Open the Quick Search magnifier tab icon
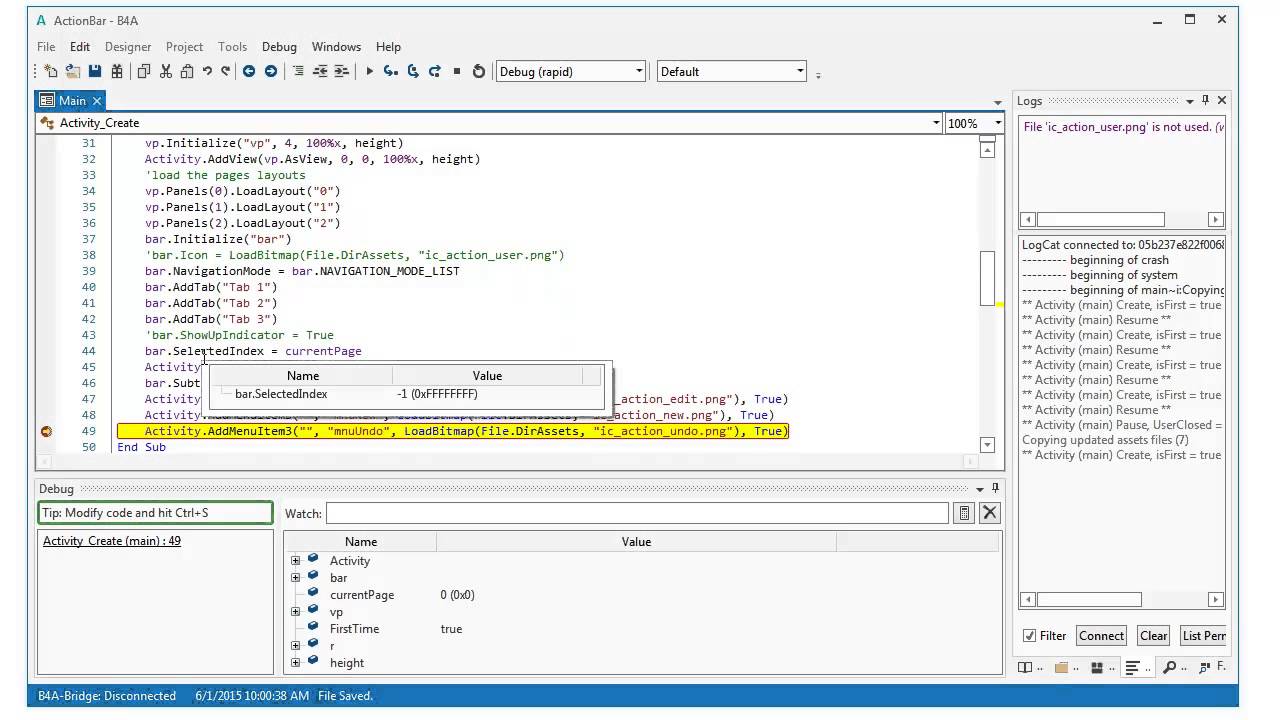The height and width of the screenshot is (720, 1280). pyautogui.click(x=1169, y=667)
